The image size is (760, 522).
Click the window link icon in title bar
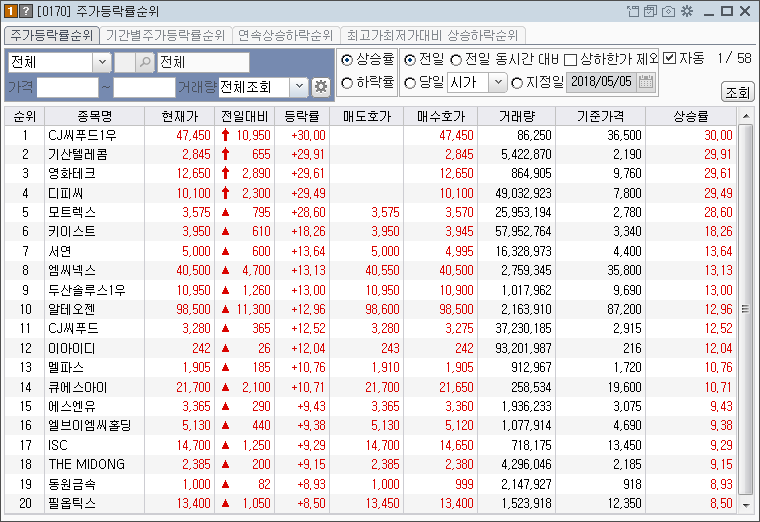coord(633,11)
